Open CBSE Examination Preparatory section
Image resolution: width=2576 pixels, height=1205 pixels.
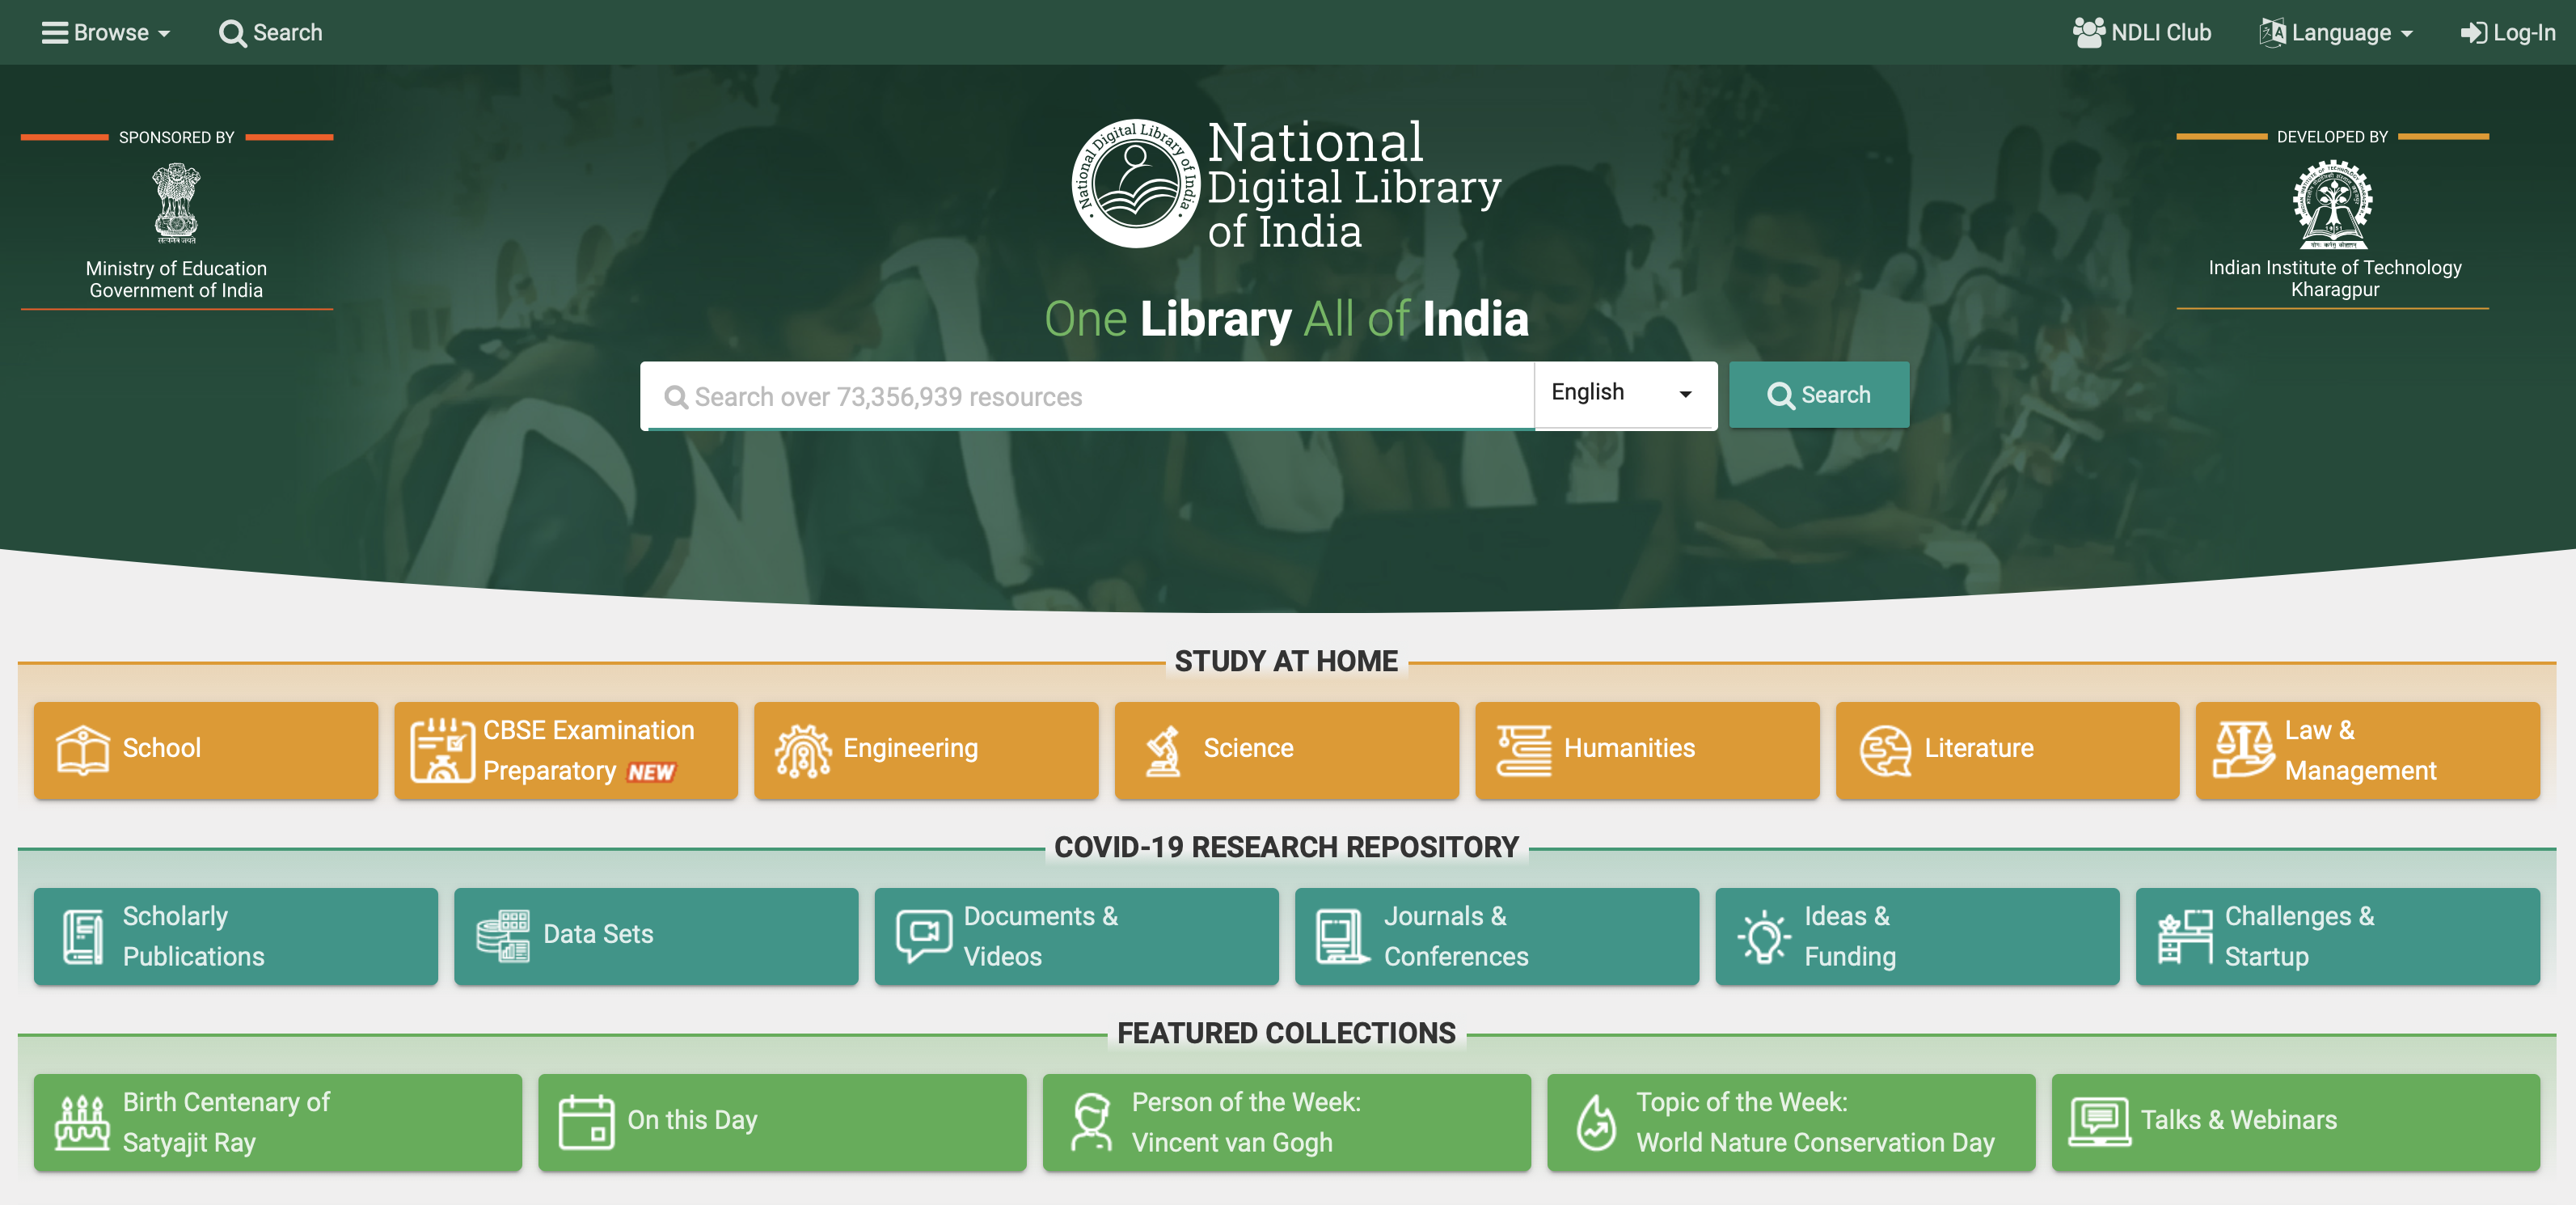click(x=566, y=750)
